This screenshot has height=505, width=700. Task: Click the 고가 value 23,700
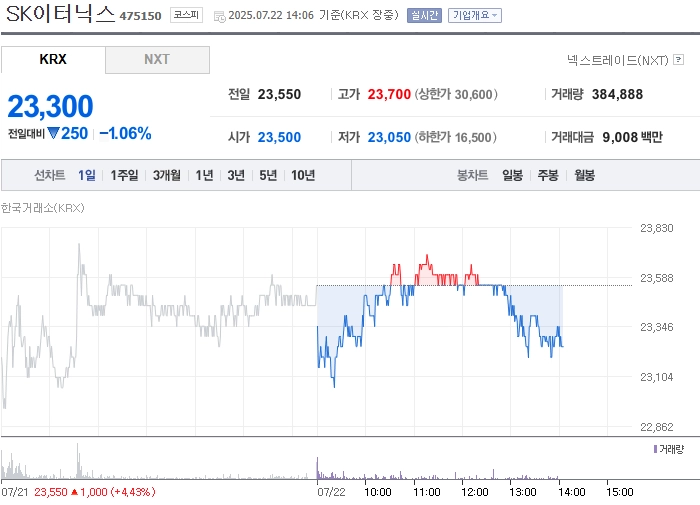click(x=389, y=94)
